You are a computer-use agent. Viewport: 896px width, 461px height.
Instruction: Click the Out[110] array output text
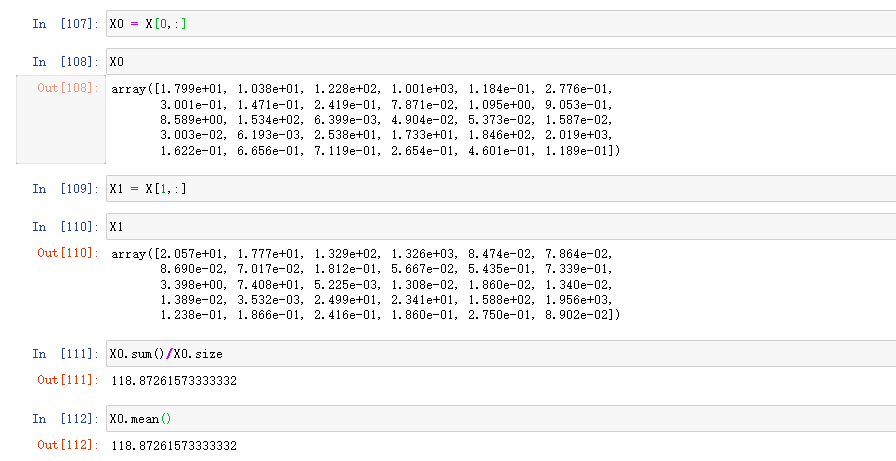point(366,285)
